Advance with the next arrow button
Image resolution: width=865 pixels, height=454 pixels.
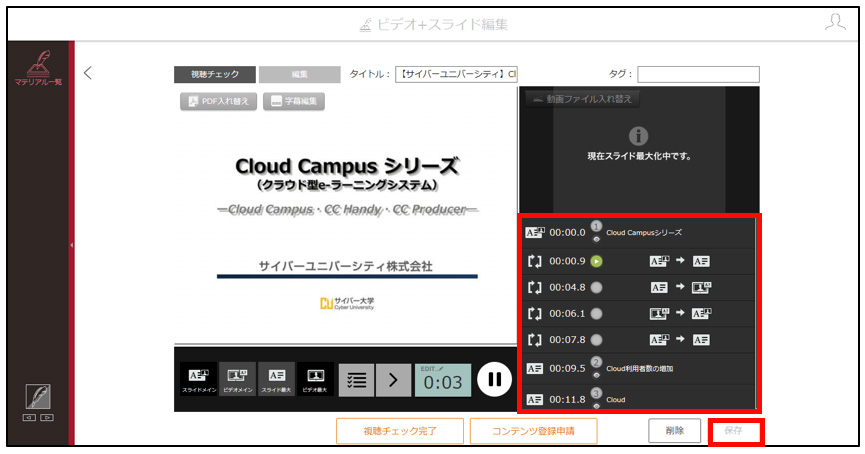pyautogui.click(x=393, y=380)
